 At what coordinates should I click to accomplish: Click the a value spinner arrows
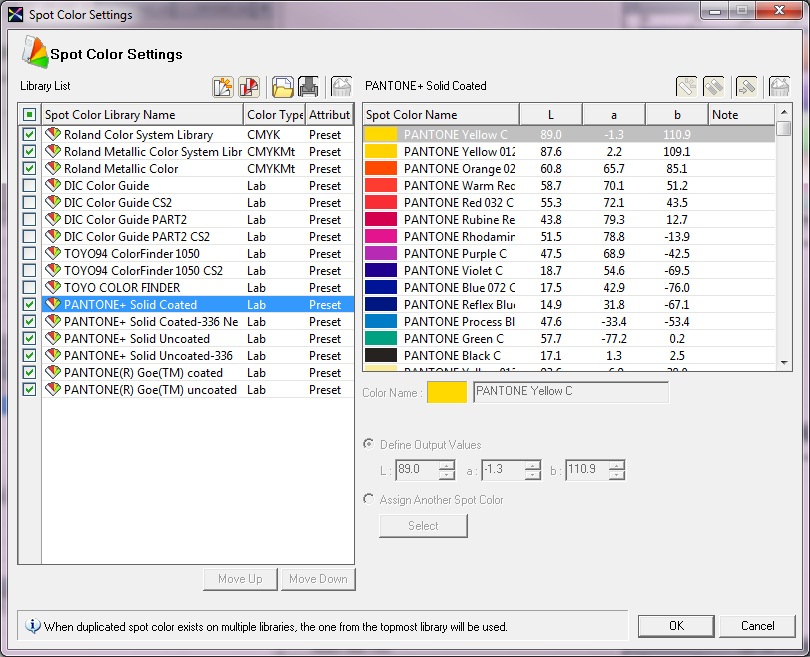pos(533,470)
